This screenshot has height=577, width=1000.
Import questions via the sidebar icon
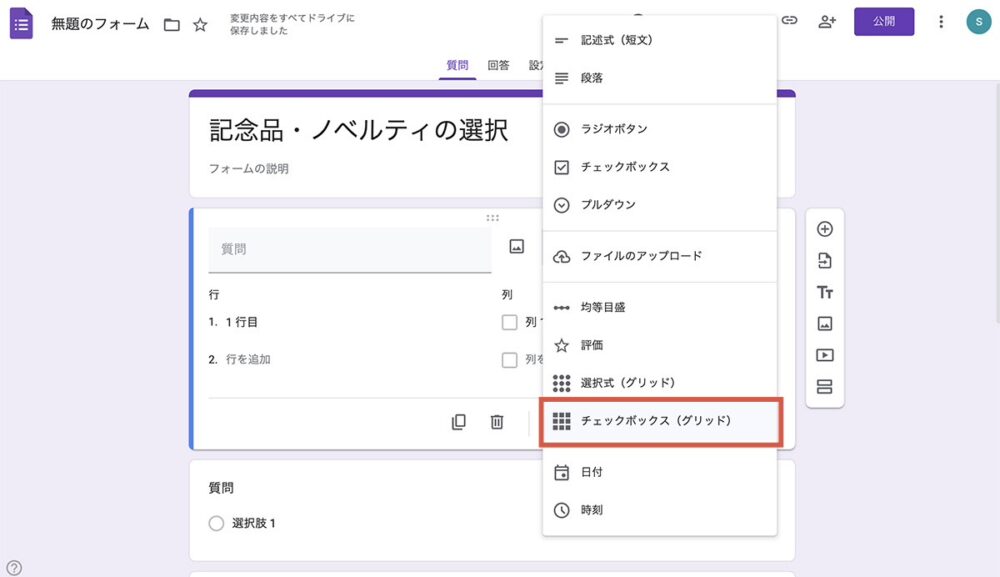click(825, 260)
